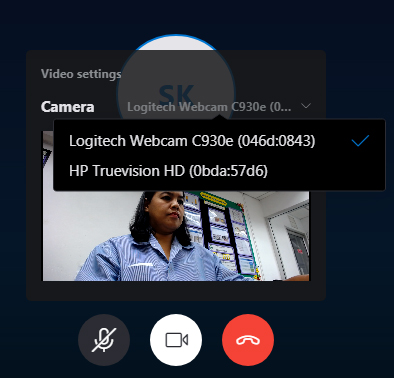Click the blue checkmark beside Logitech Webcam
394x378 pixels.
(360, 141)
